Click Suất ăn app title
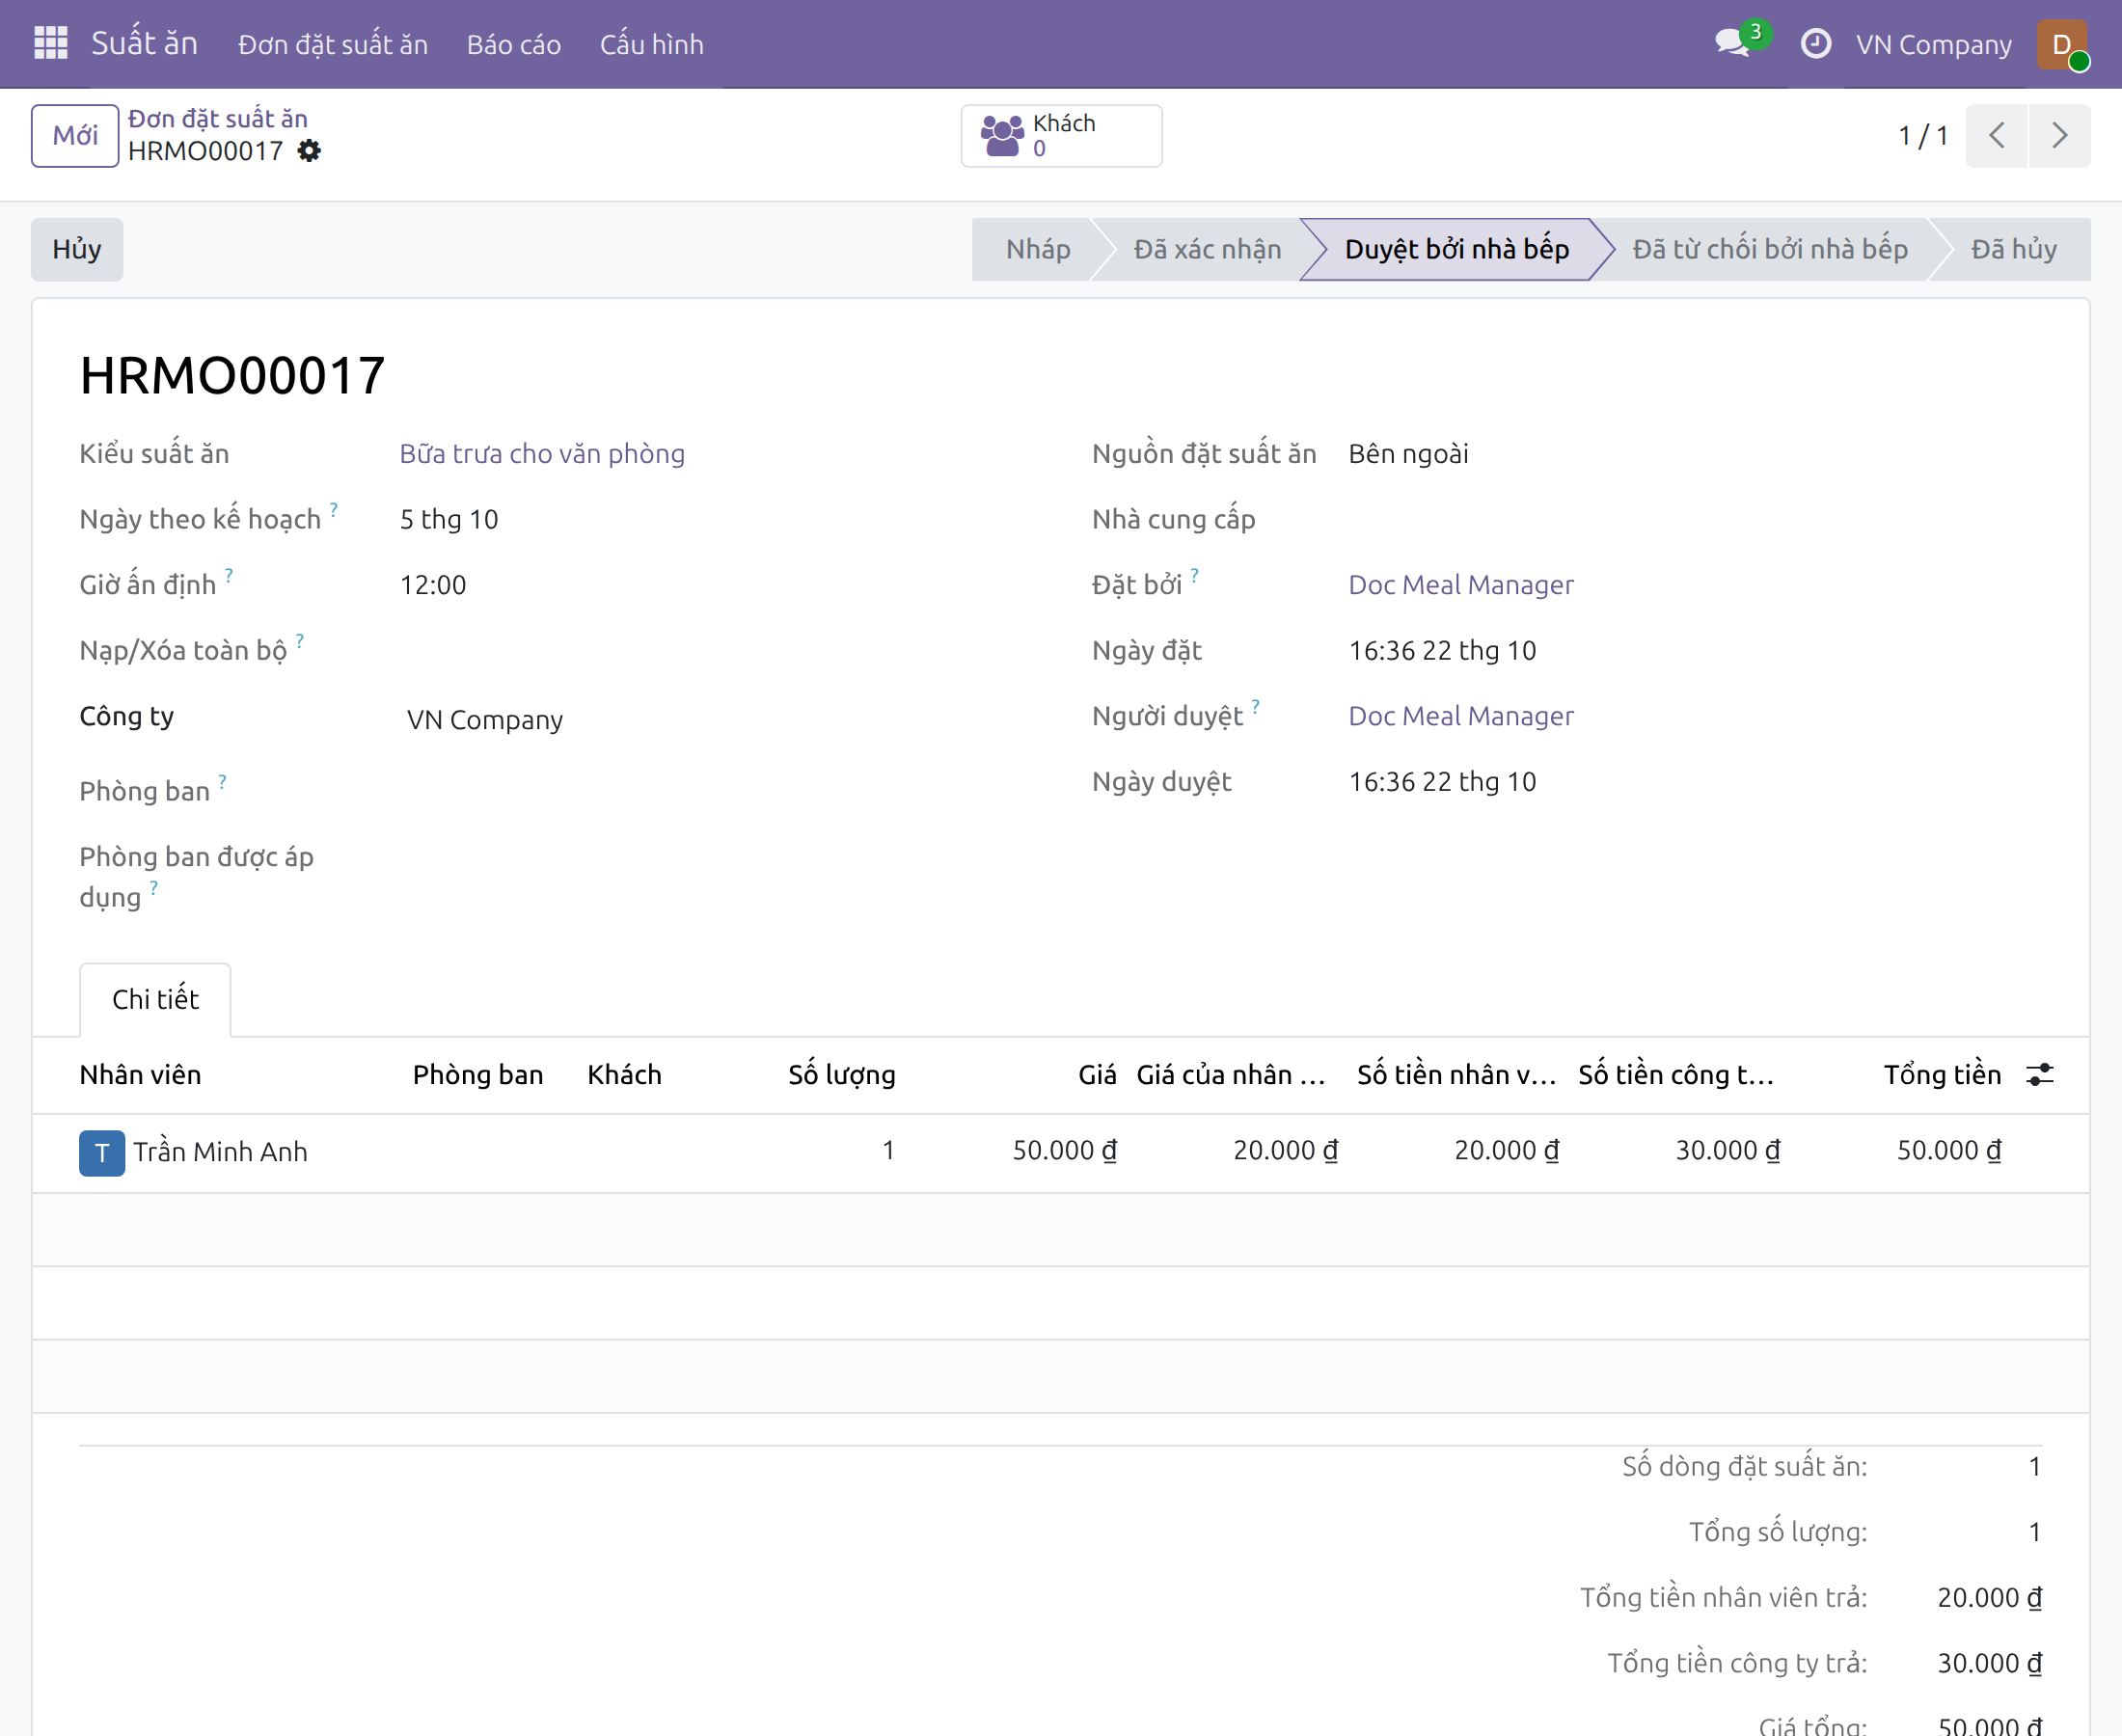The image size is (2122, 1736). pos(145,44)
